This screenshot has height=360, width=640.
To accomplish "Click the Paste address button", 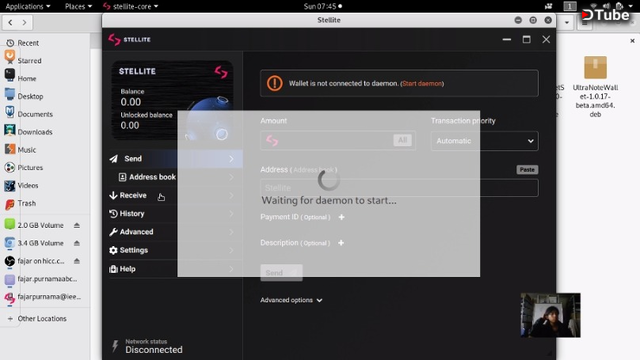I will coord(527,169).
